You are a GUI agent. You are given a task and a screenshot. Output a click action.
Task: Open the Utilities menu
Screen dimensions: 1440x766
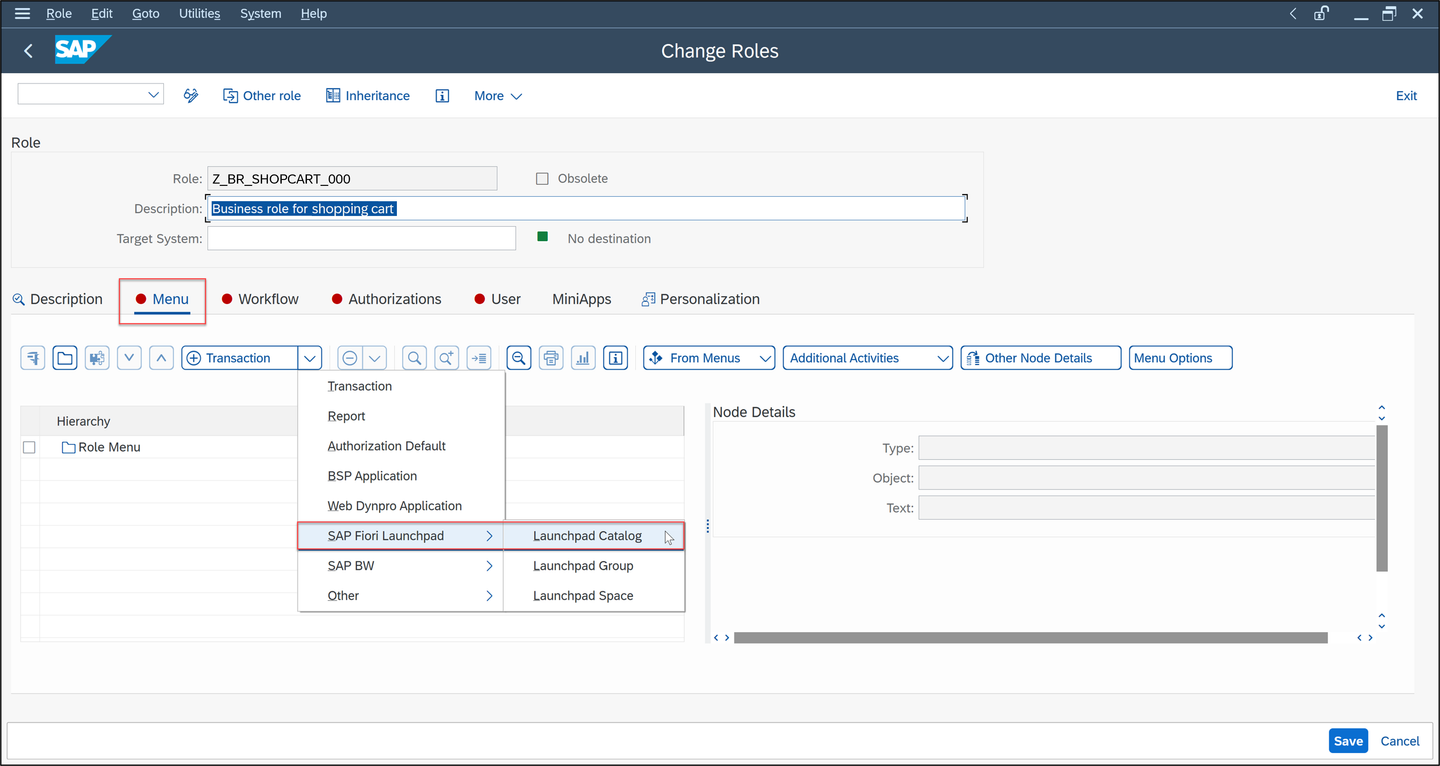(200, 14)
